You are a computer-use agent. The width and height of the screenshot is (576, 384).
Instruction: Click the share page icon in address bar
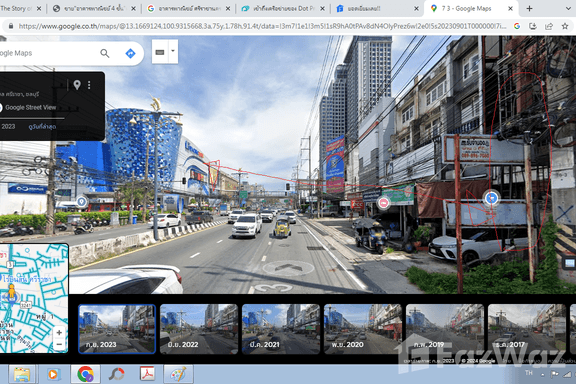click(x=549, y=26)
